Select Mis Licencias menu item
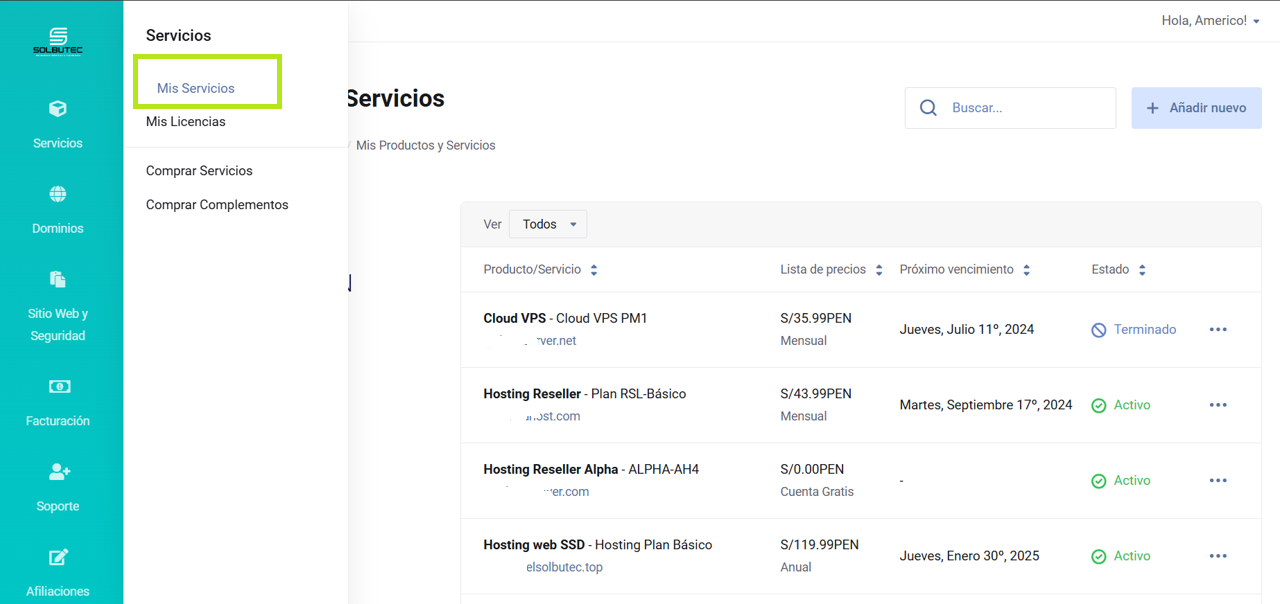The image size is (1280, 604). 186,122
